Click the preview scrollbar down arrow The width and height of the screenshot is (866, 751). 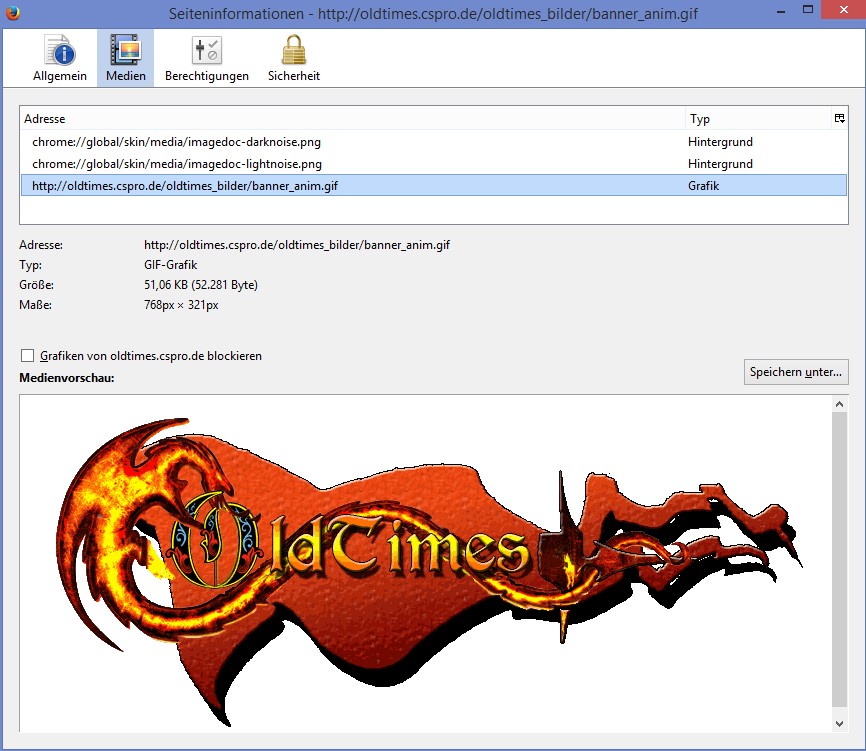point(839,723)
